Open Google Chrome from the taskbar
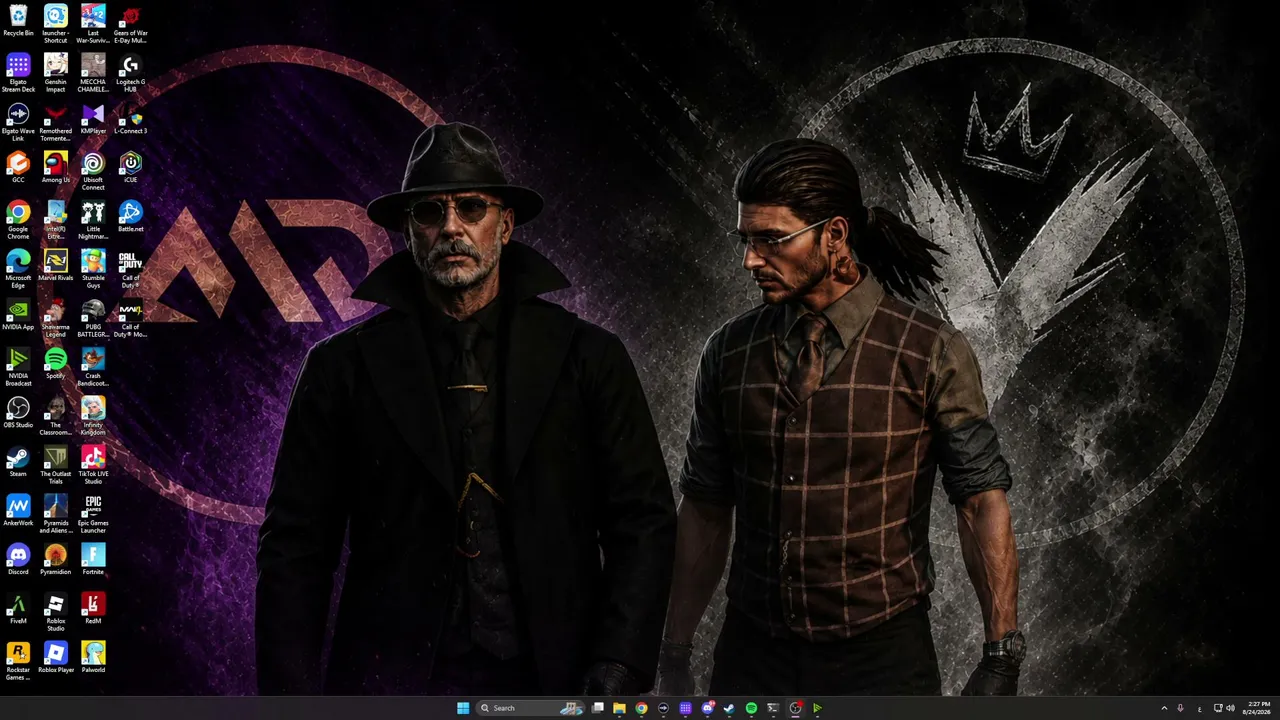Image resolution: width=1280 pixels, height=720 pixels. 641,708
